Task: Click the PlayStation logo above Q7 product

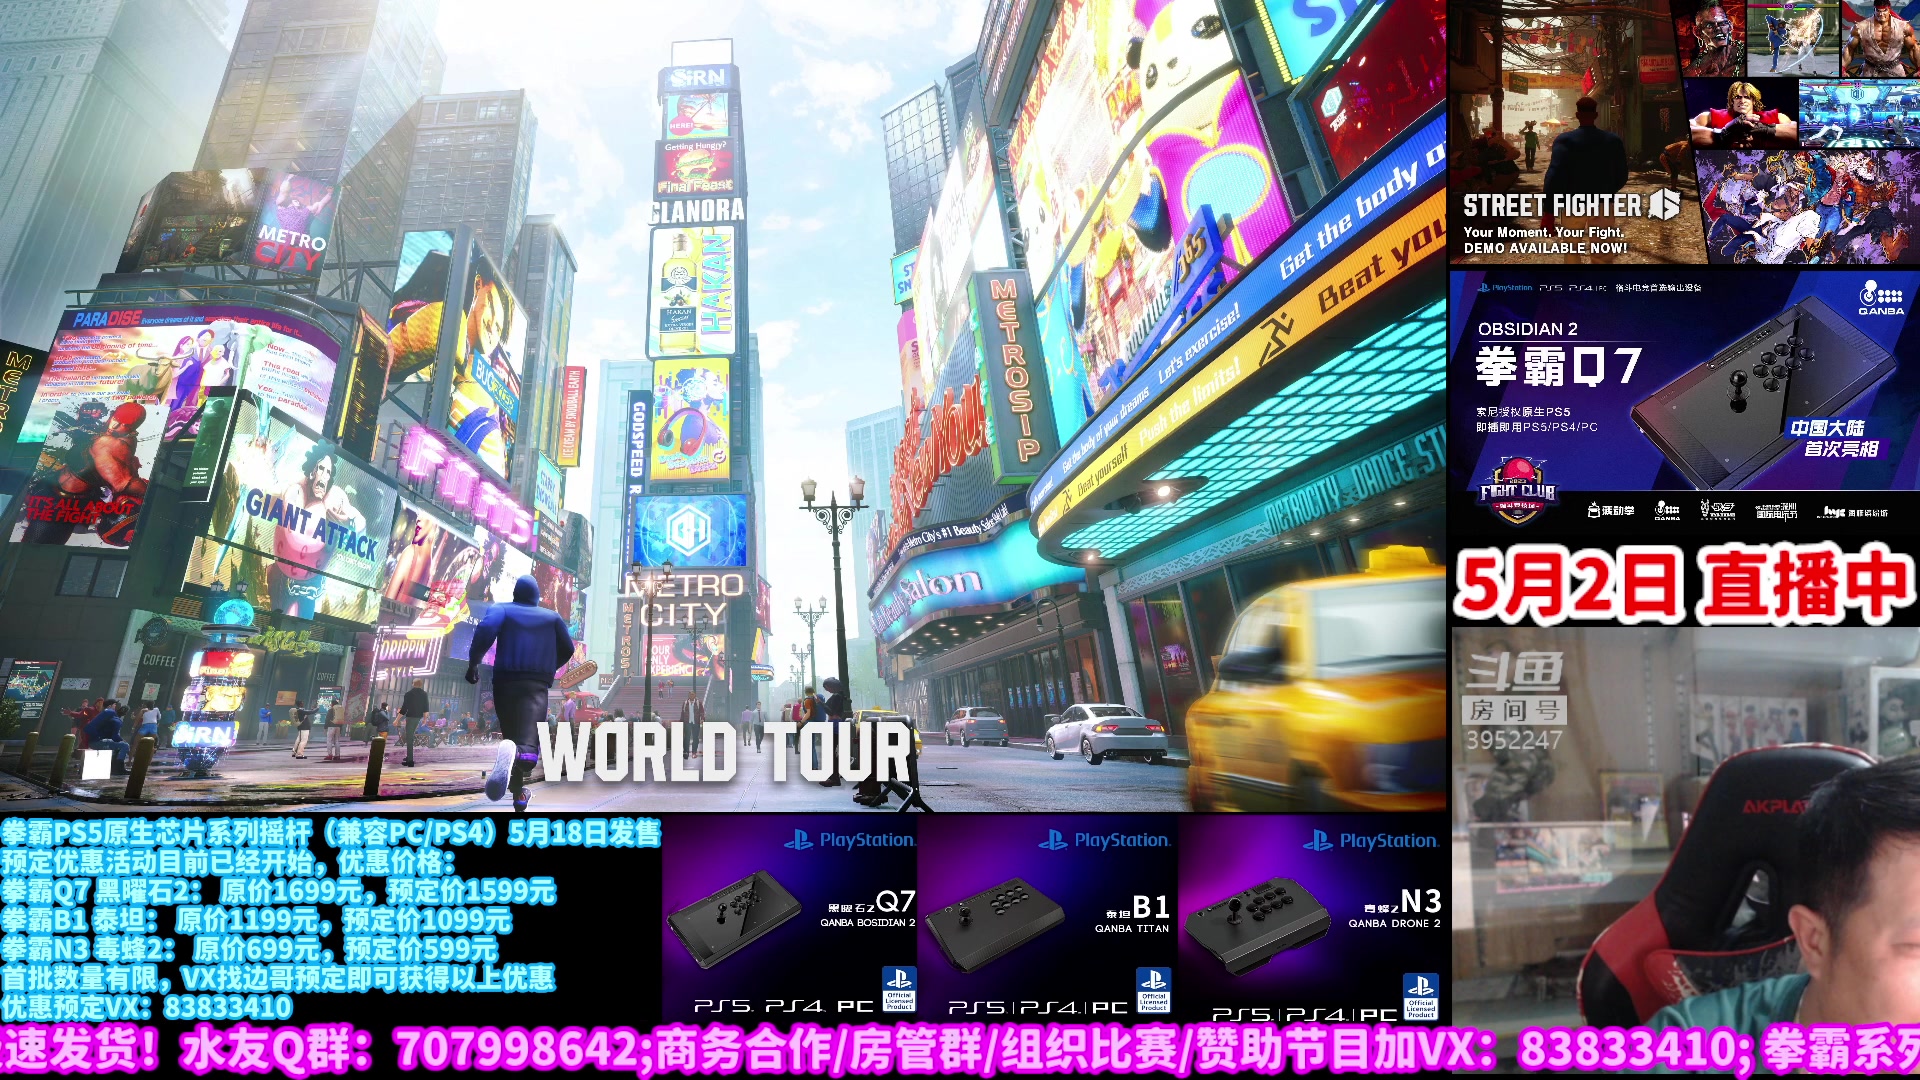Action: [x=849, y=840]
